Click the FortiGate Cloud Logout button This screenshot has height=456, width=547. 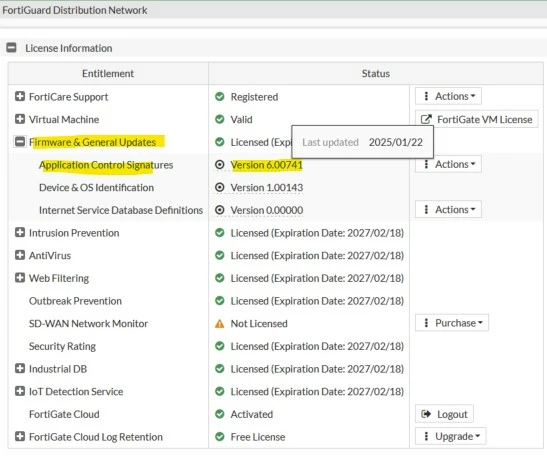(444, 414)
